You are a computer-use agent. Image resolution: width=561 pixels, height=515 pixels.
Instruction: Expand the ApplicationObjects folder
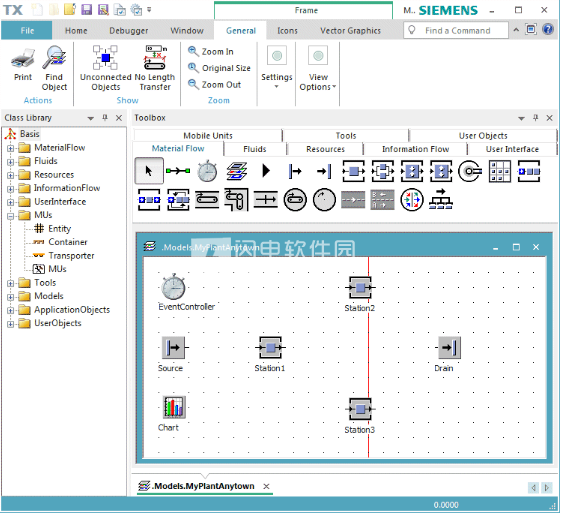tap(10, 311)
